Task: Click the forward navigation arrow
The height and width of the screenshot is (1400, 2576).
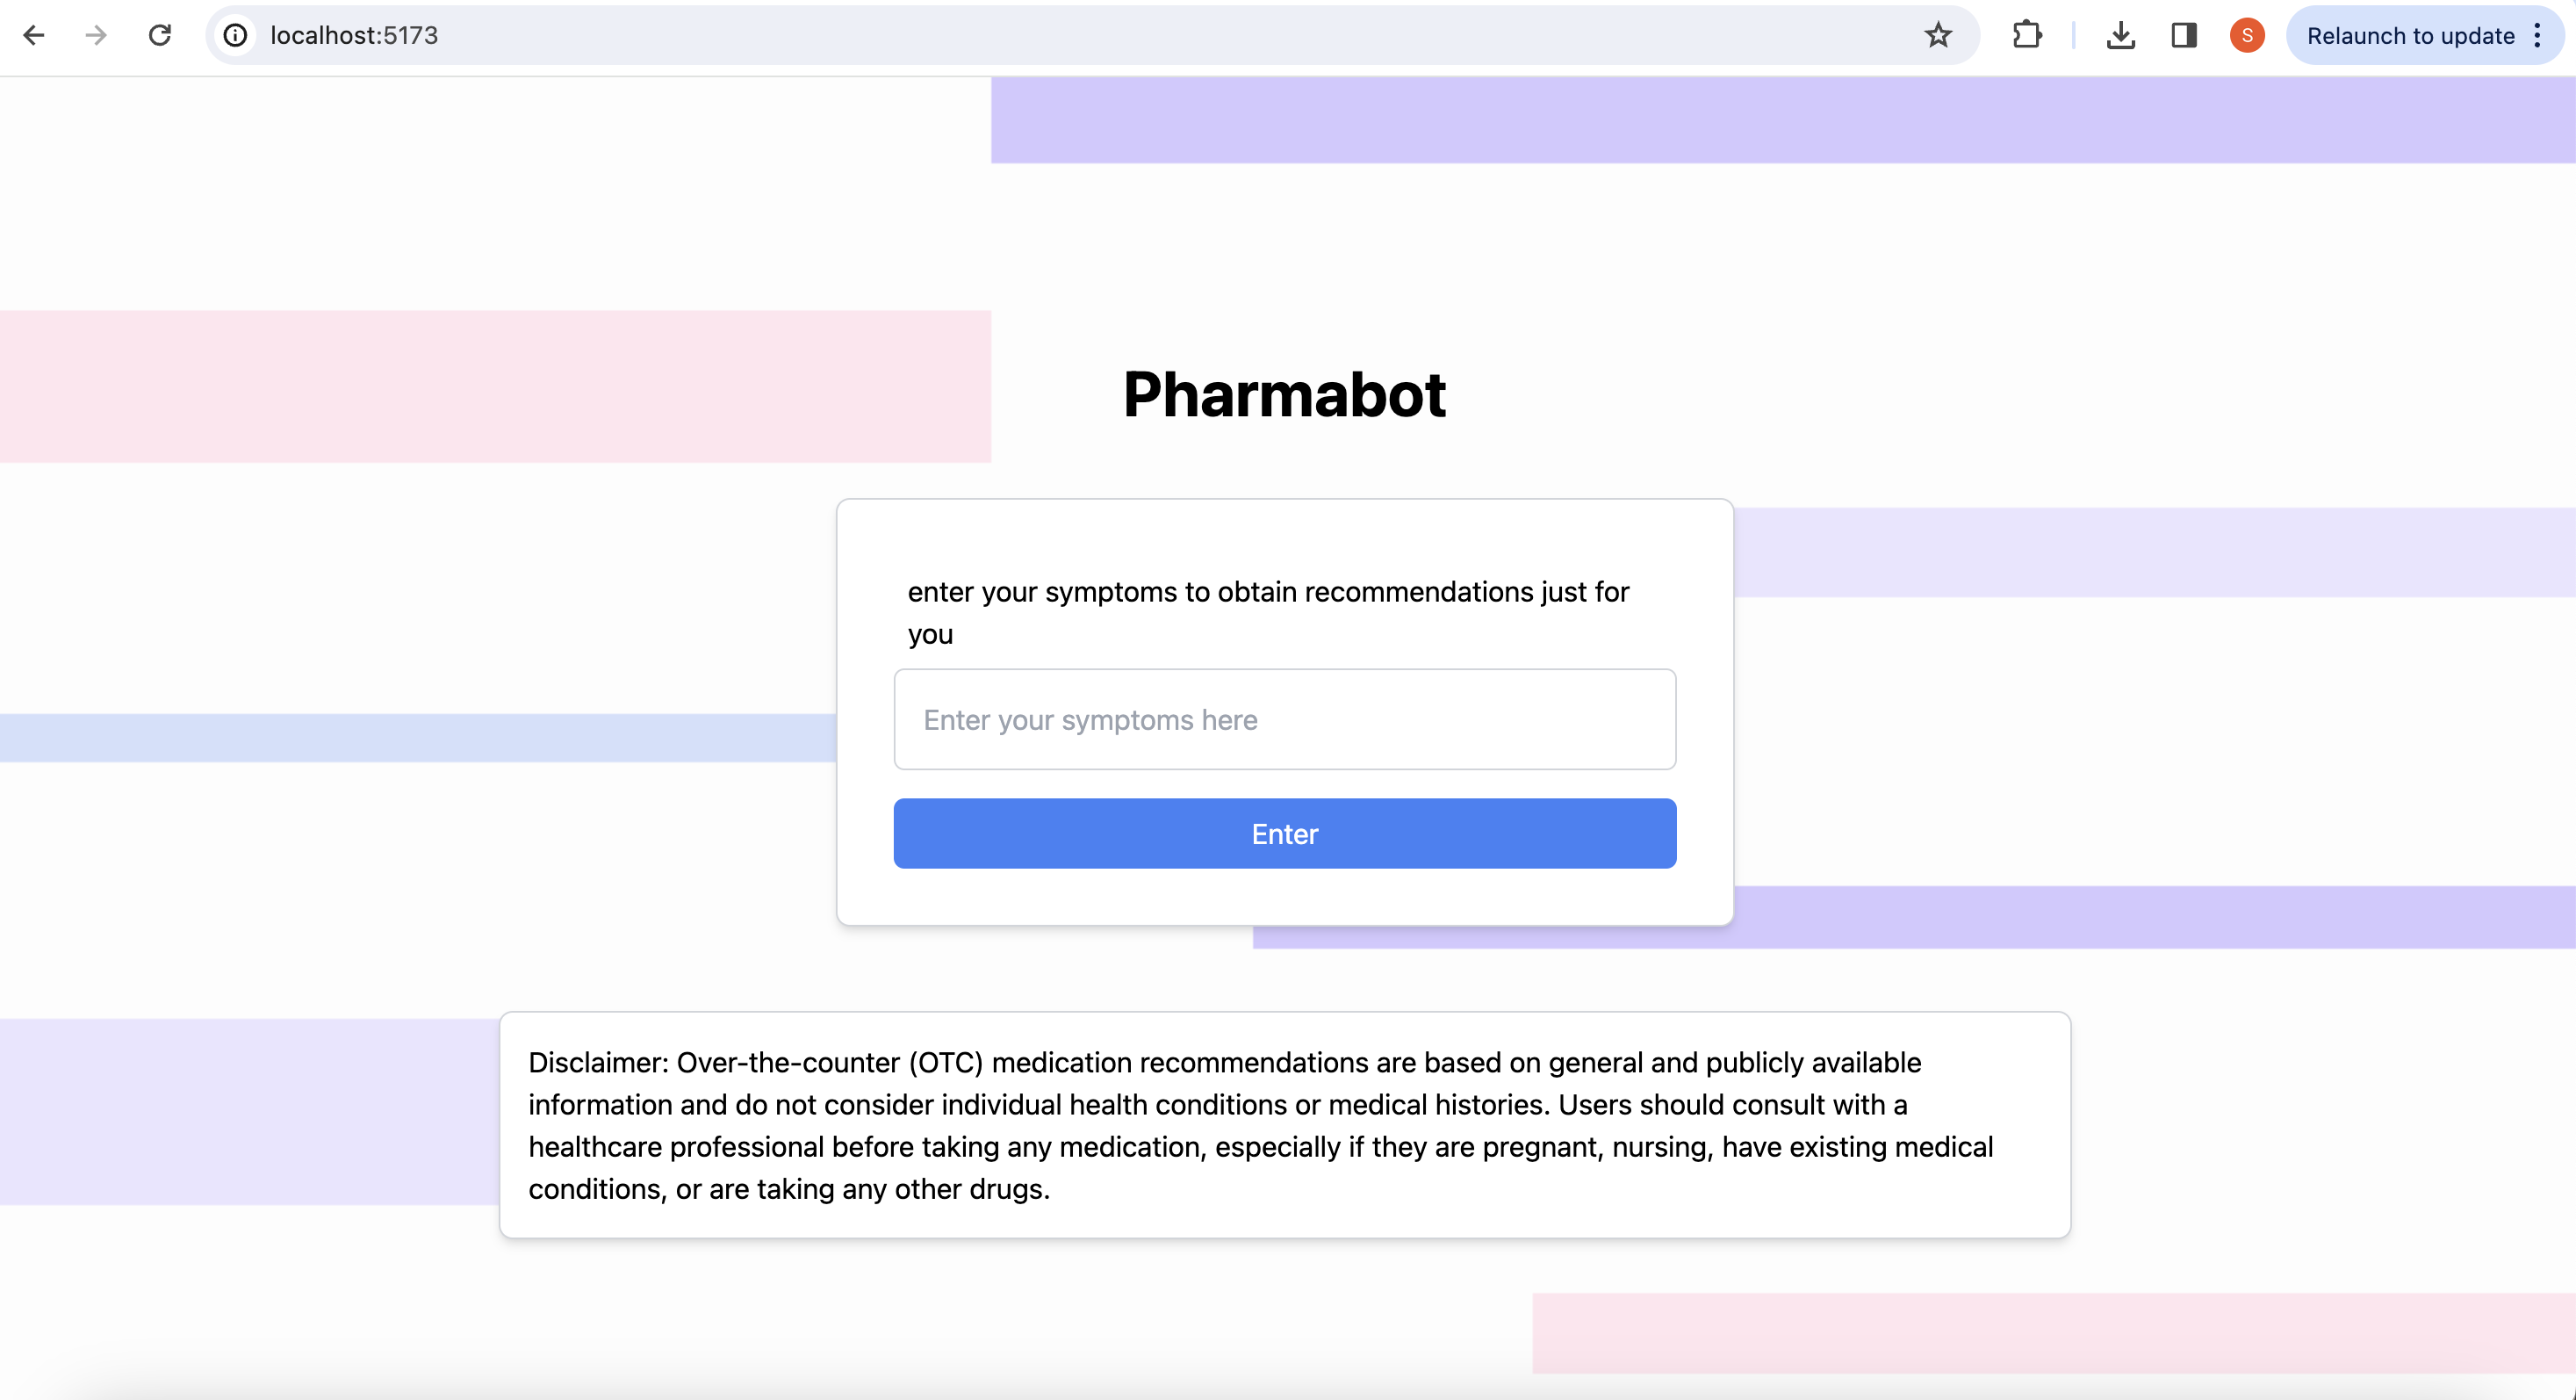Action: [x=96, y=35]
